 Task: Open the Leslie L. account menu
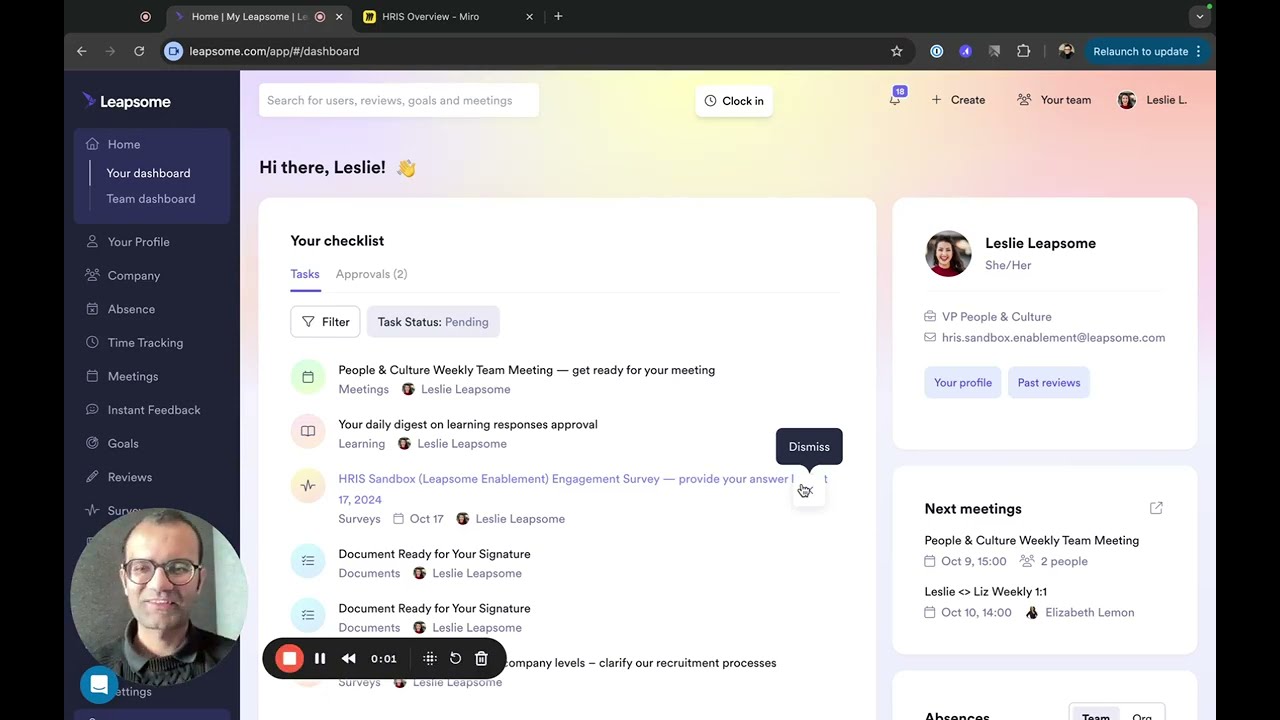click(x=1152, y=100)
